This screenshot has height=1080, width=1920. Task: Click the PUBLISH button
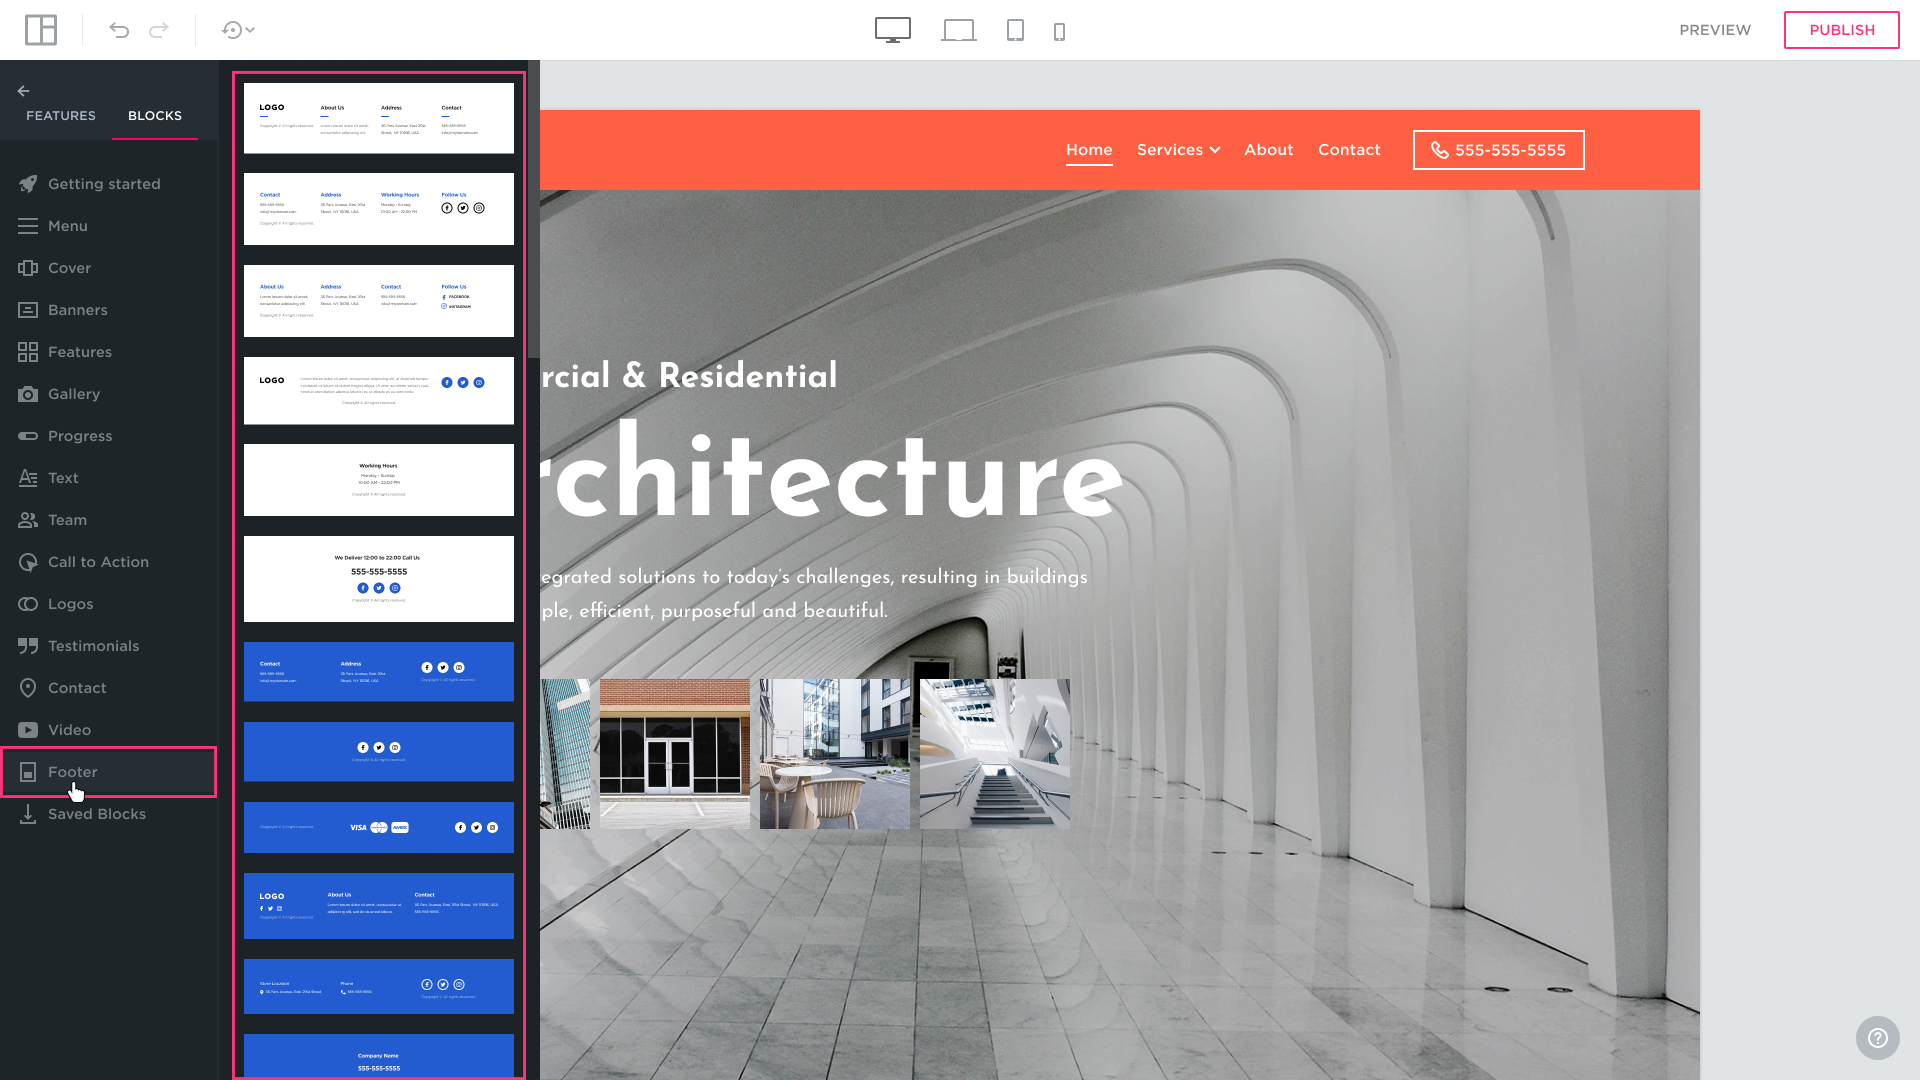coord(1841,30)
